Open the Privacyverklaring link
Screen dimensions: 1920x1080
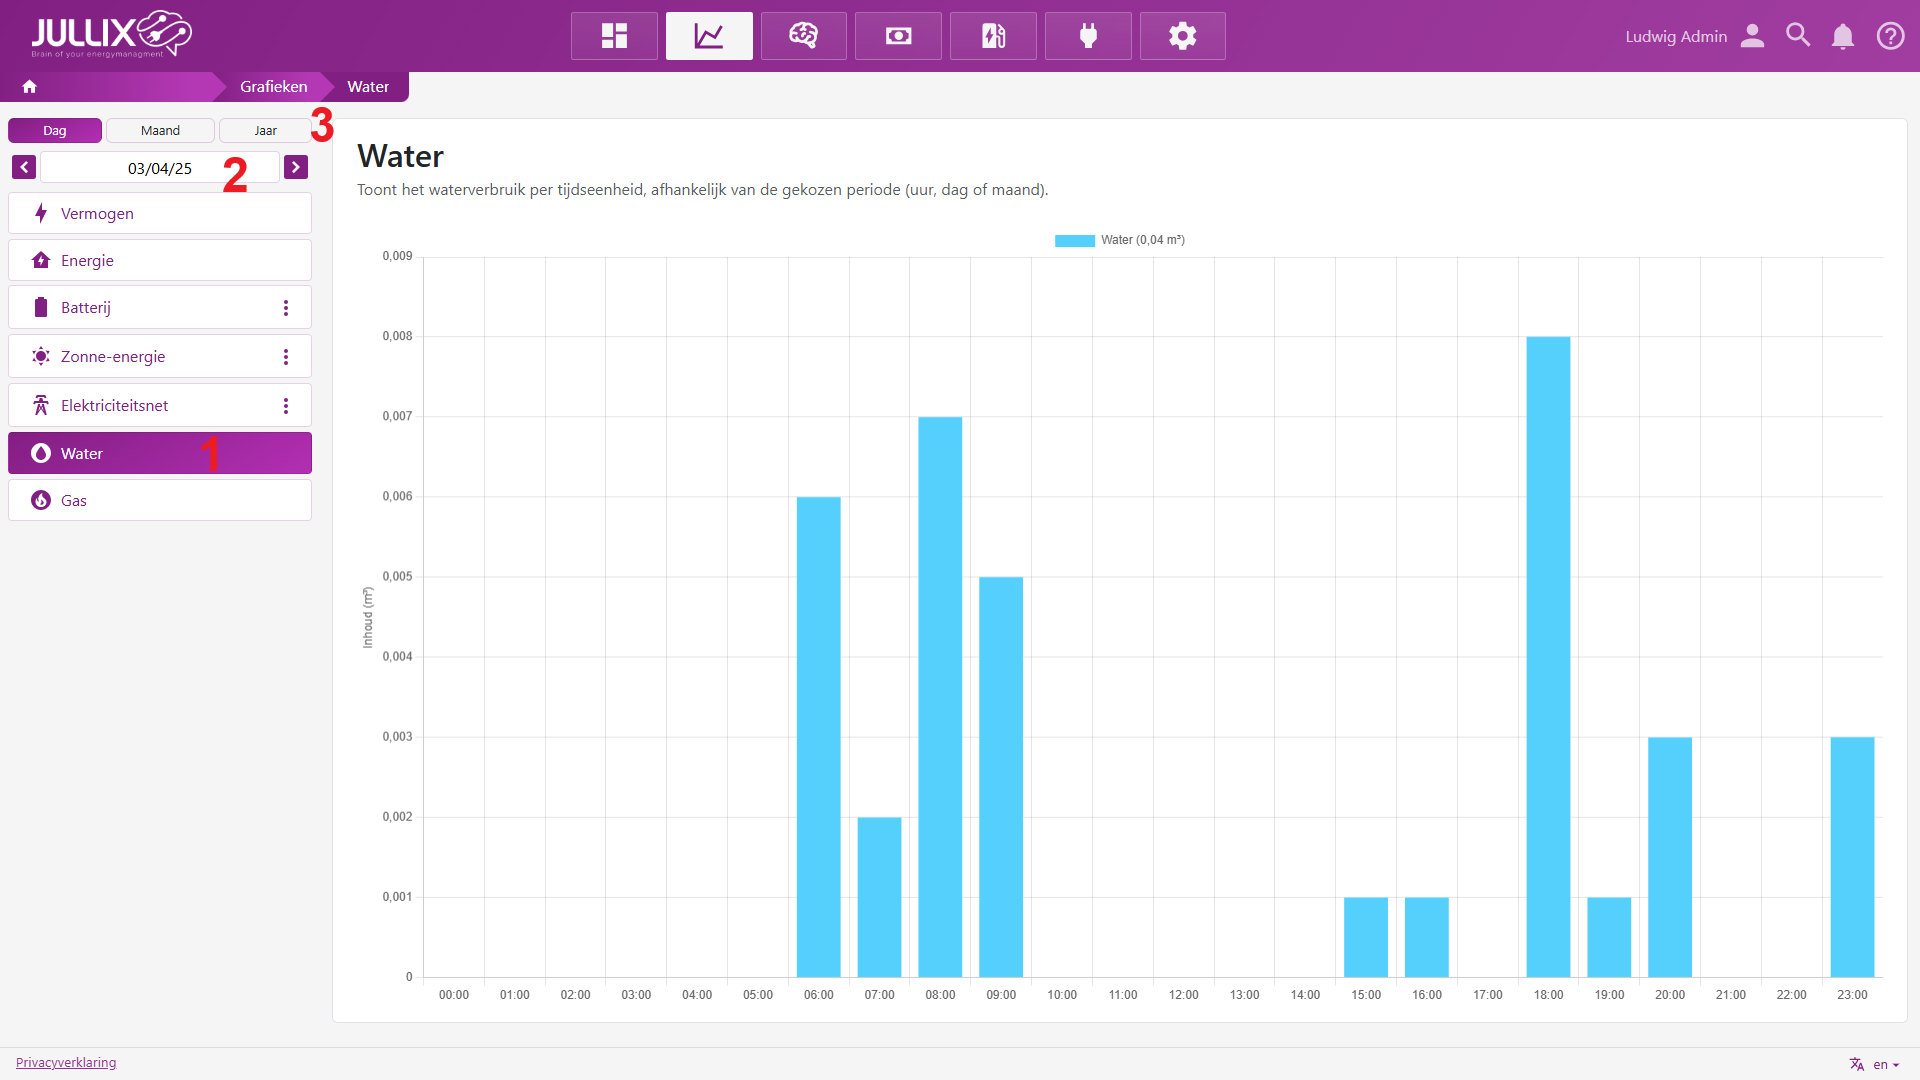coord(66,1062)
